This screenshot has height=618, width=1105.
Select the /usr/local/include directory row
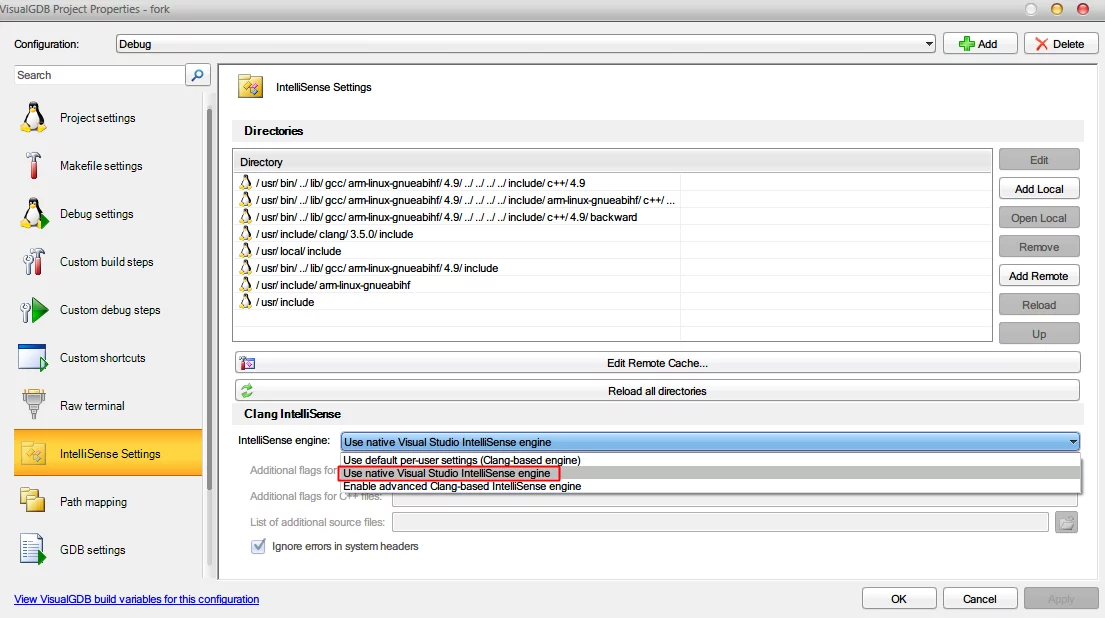pos(298,251)
